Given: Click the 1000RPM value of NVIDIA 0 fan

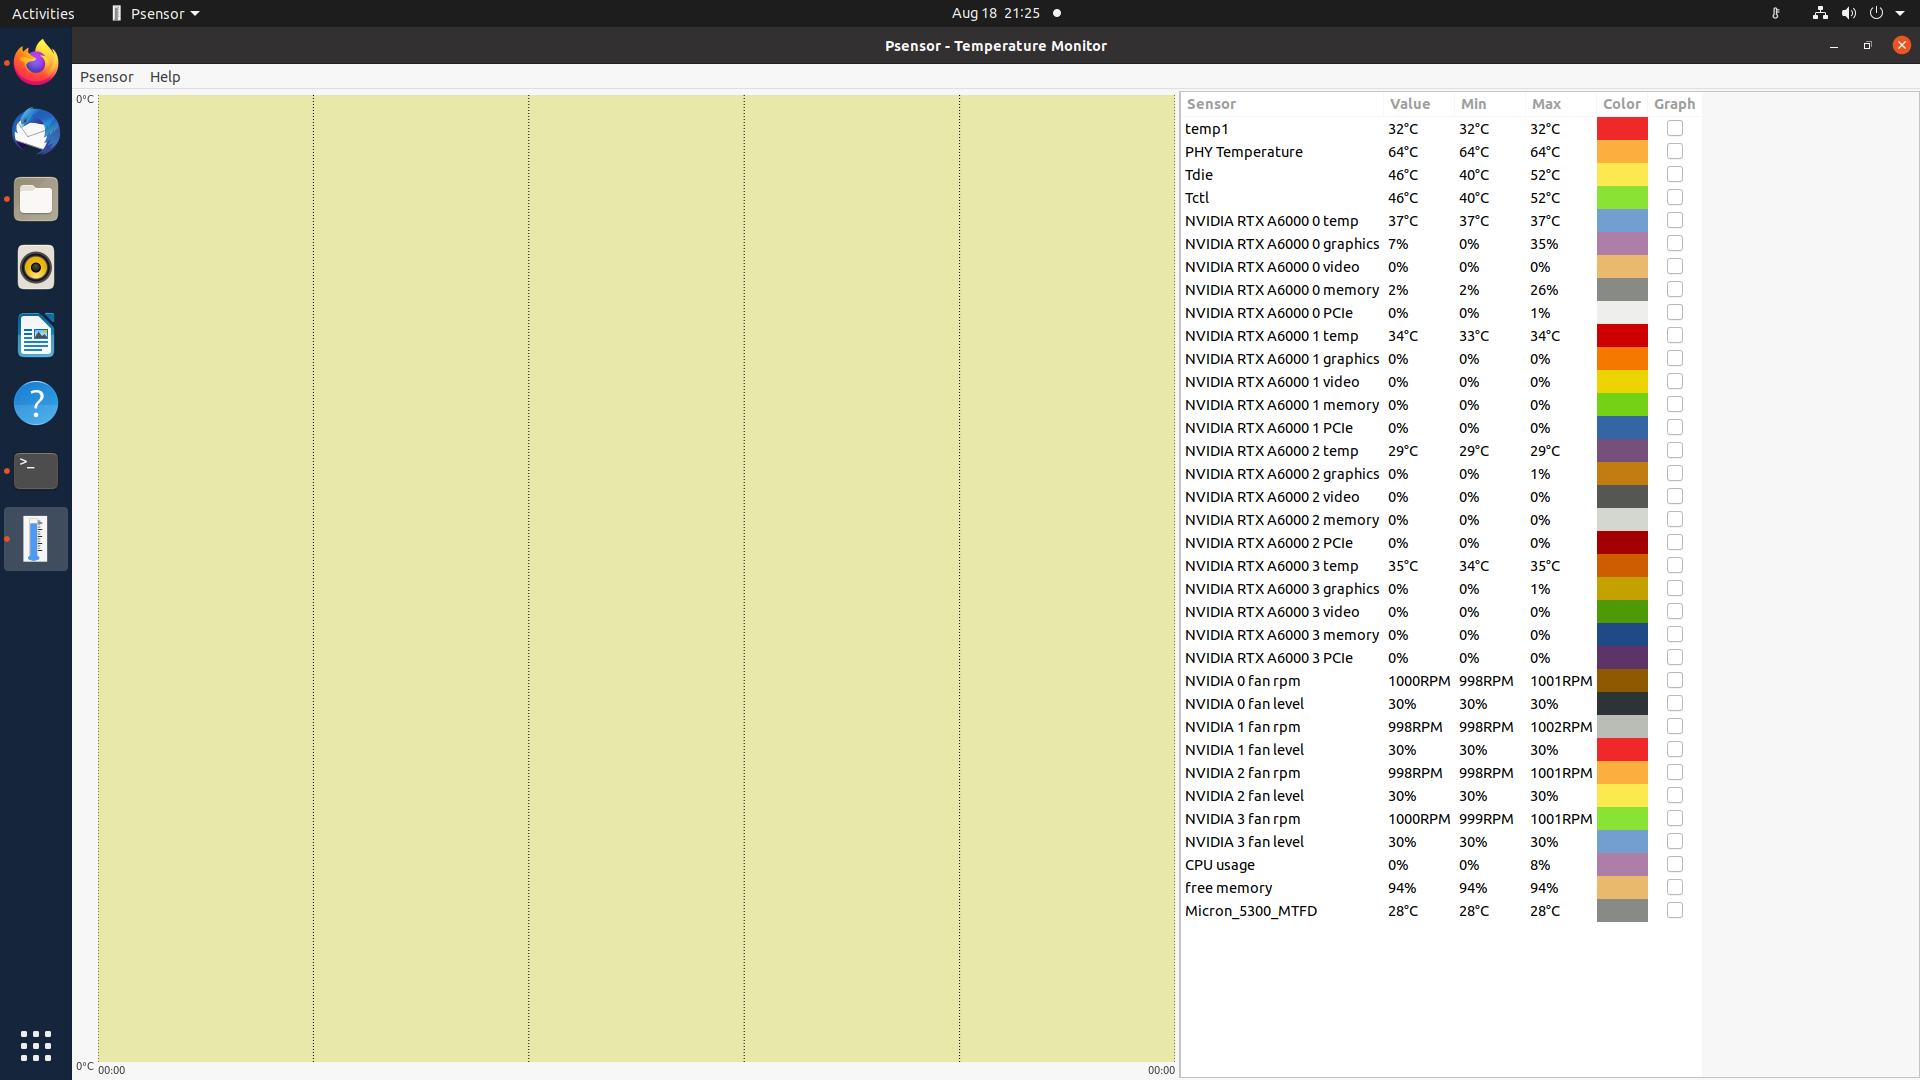Looking at the screenshot, I should [x=1418, y=680].
